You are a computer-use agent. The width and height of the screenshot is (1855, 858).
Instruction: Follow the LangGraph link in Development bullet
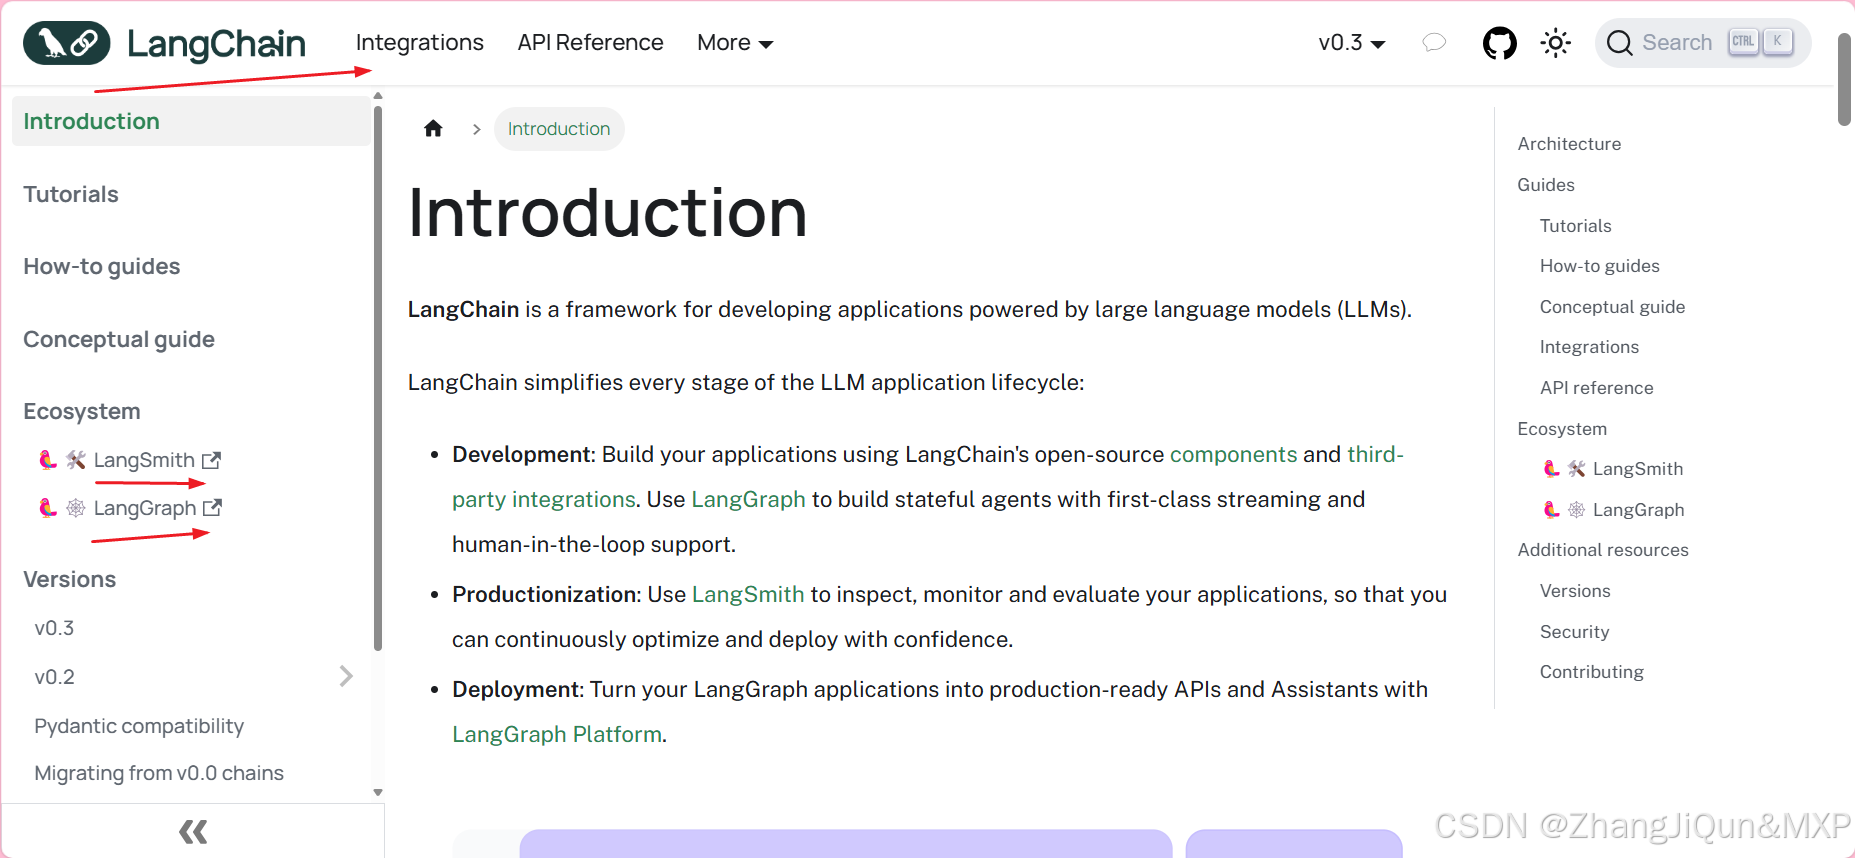click(748, 499)
